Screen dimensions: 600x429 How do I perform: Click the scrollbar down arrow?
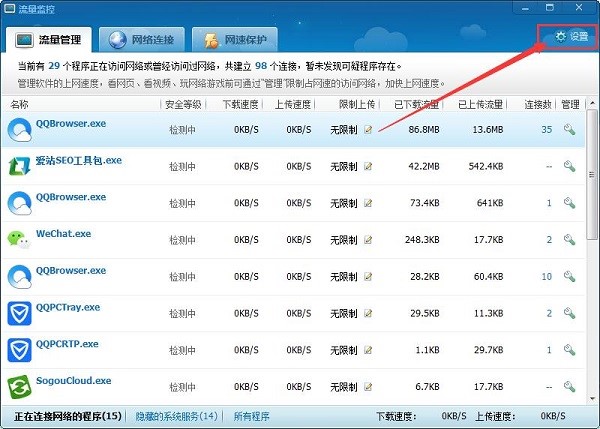[x=592, y=399]
